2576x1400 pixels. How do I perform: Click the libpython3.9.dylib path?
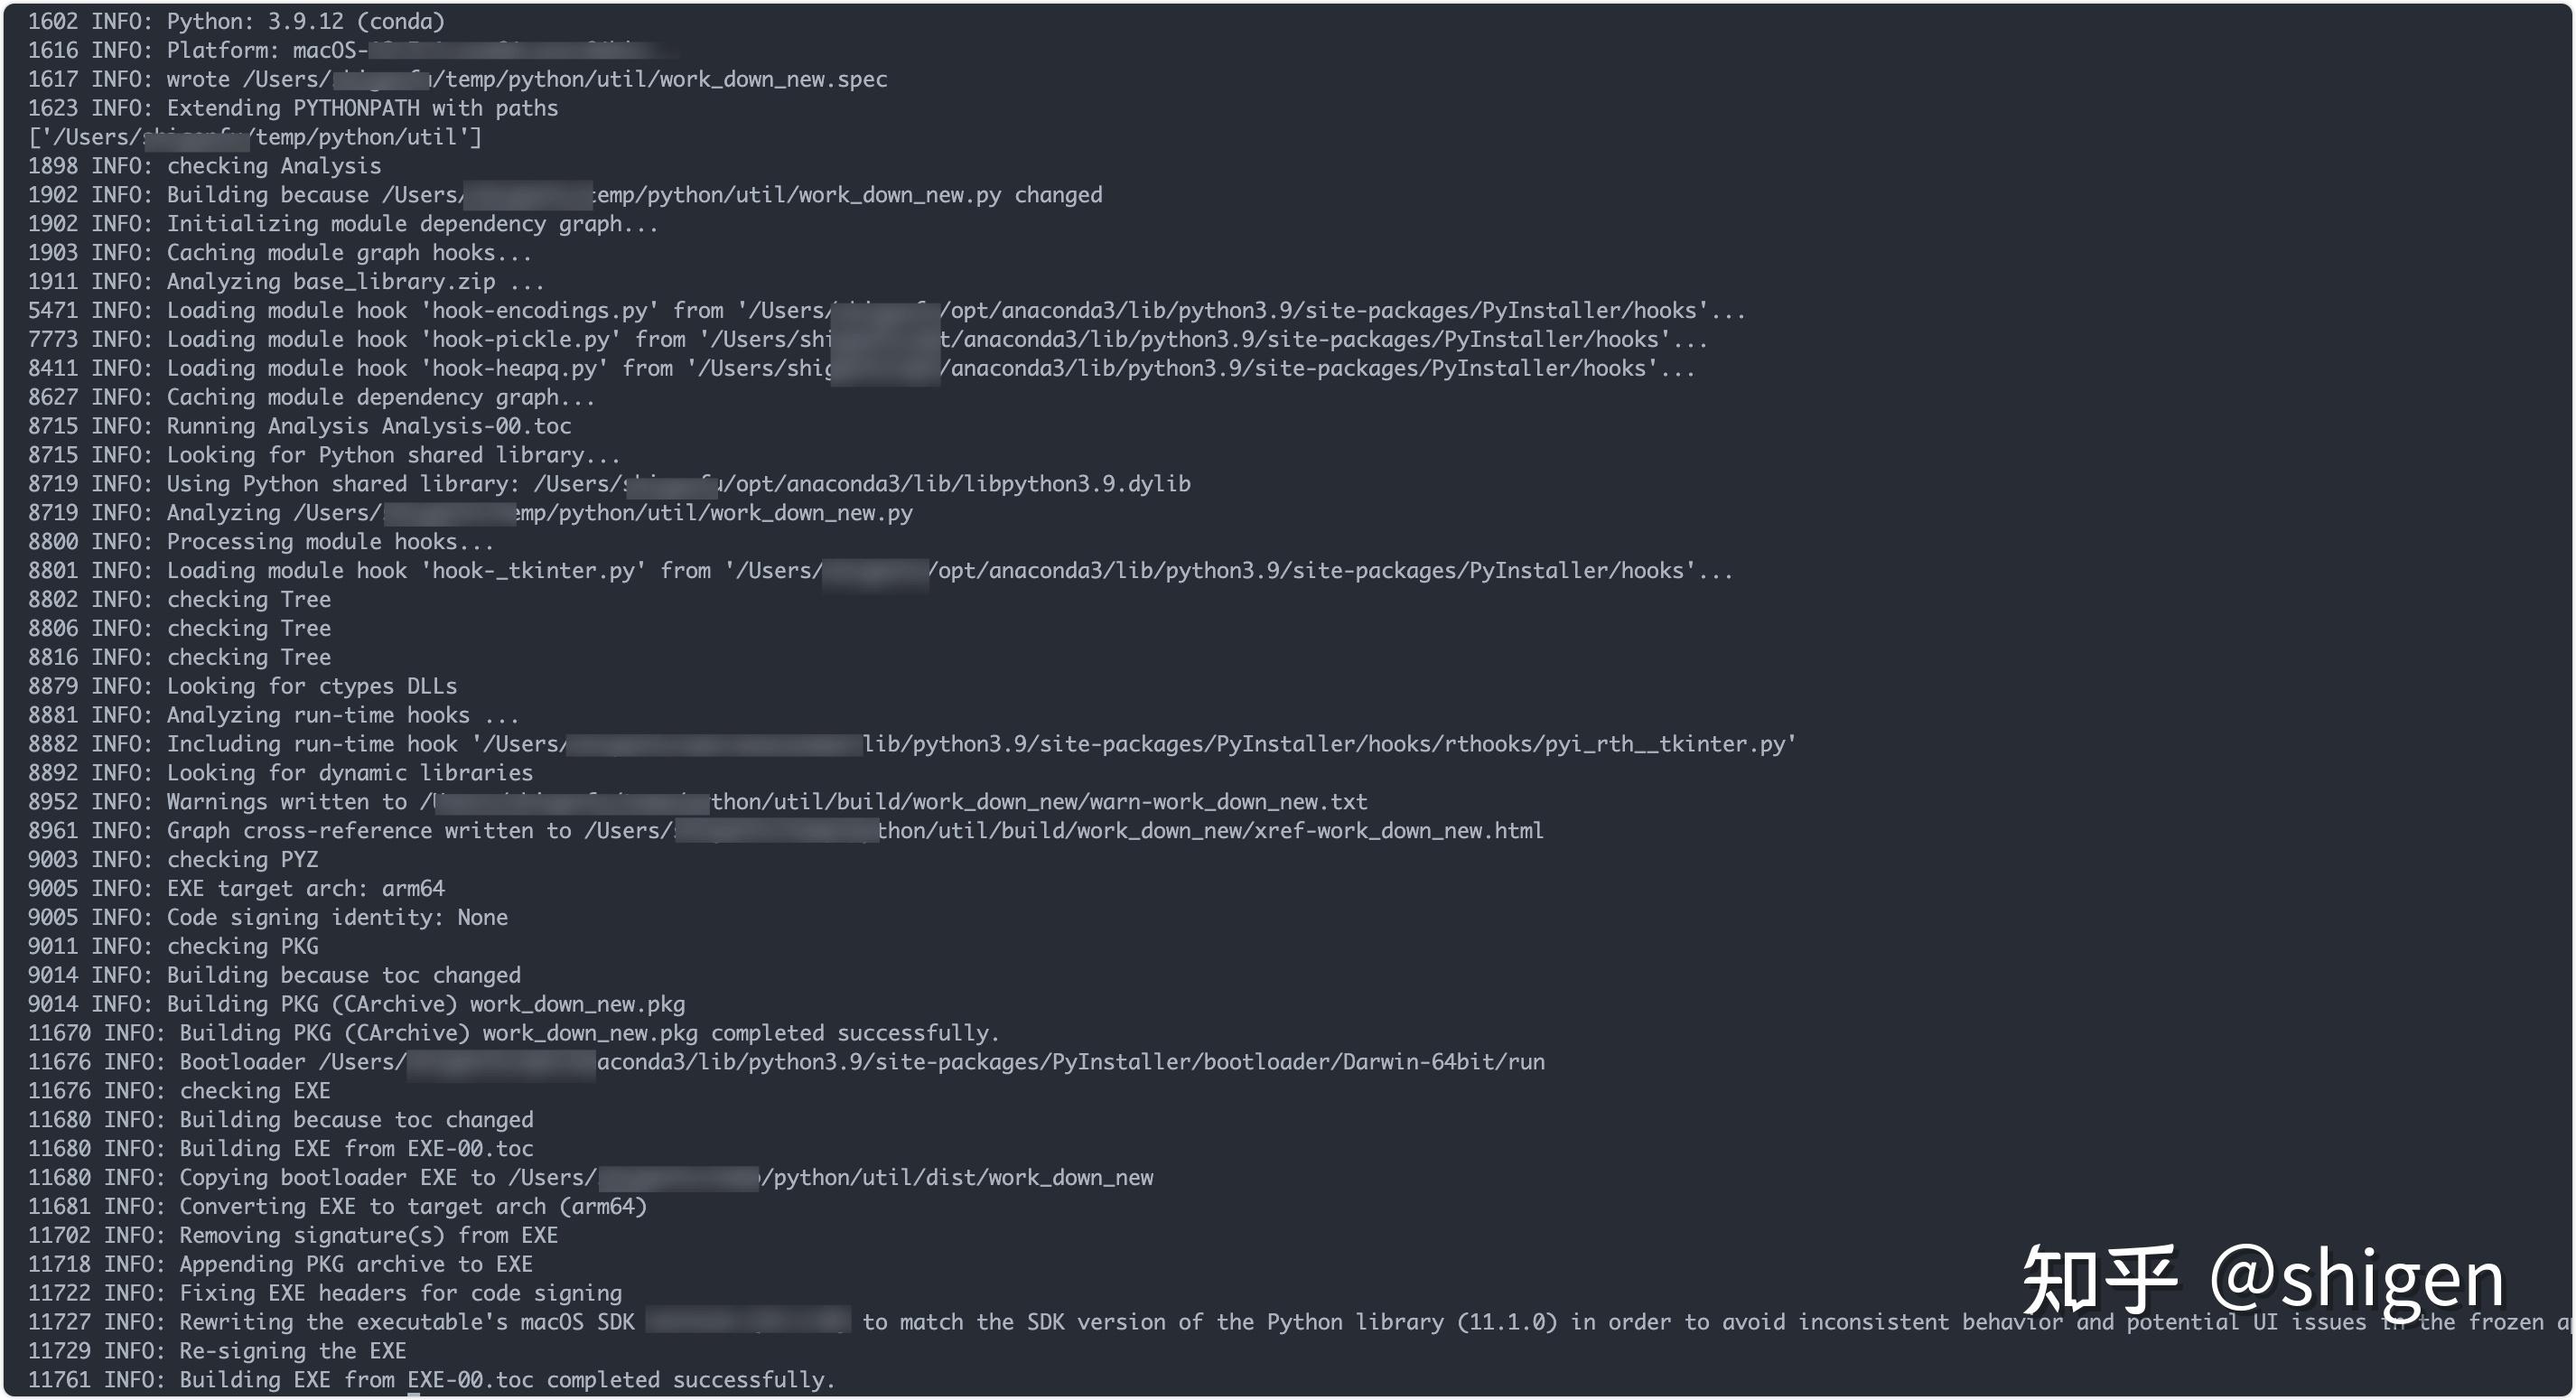862,484
